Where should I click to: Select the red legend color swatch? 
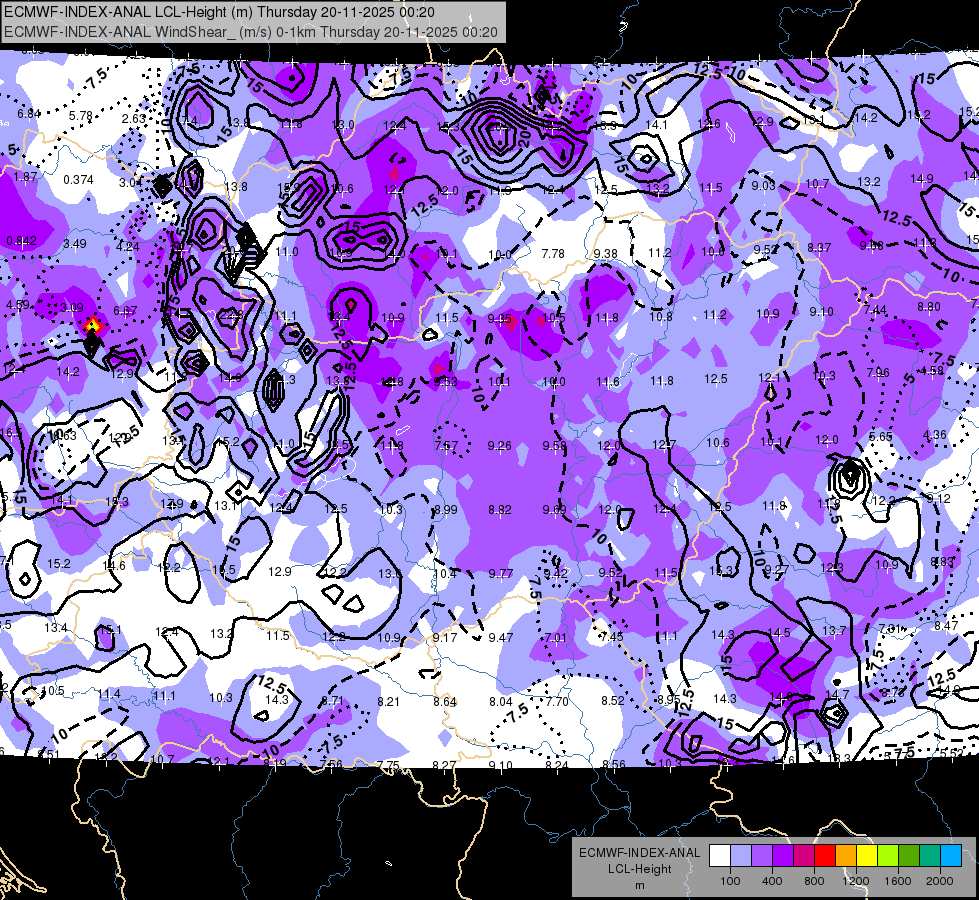coord(825,855)
